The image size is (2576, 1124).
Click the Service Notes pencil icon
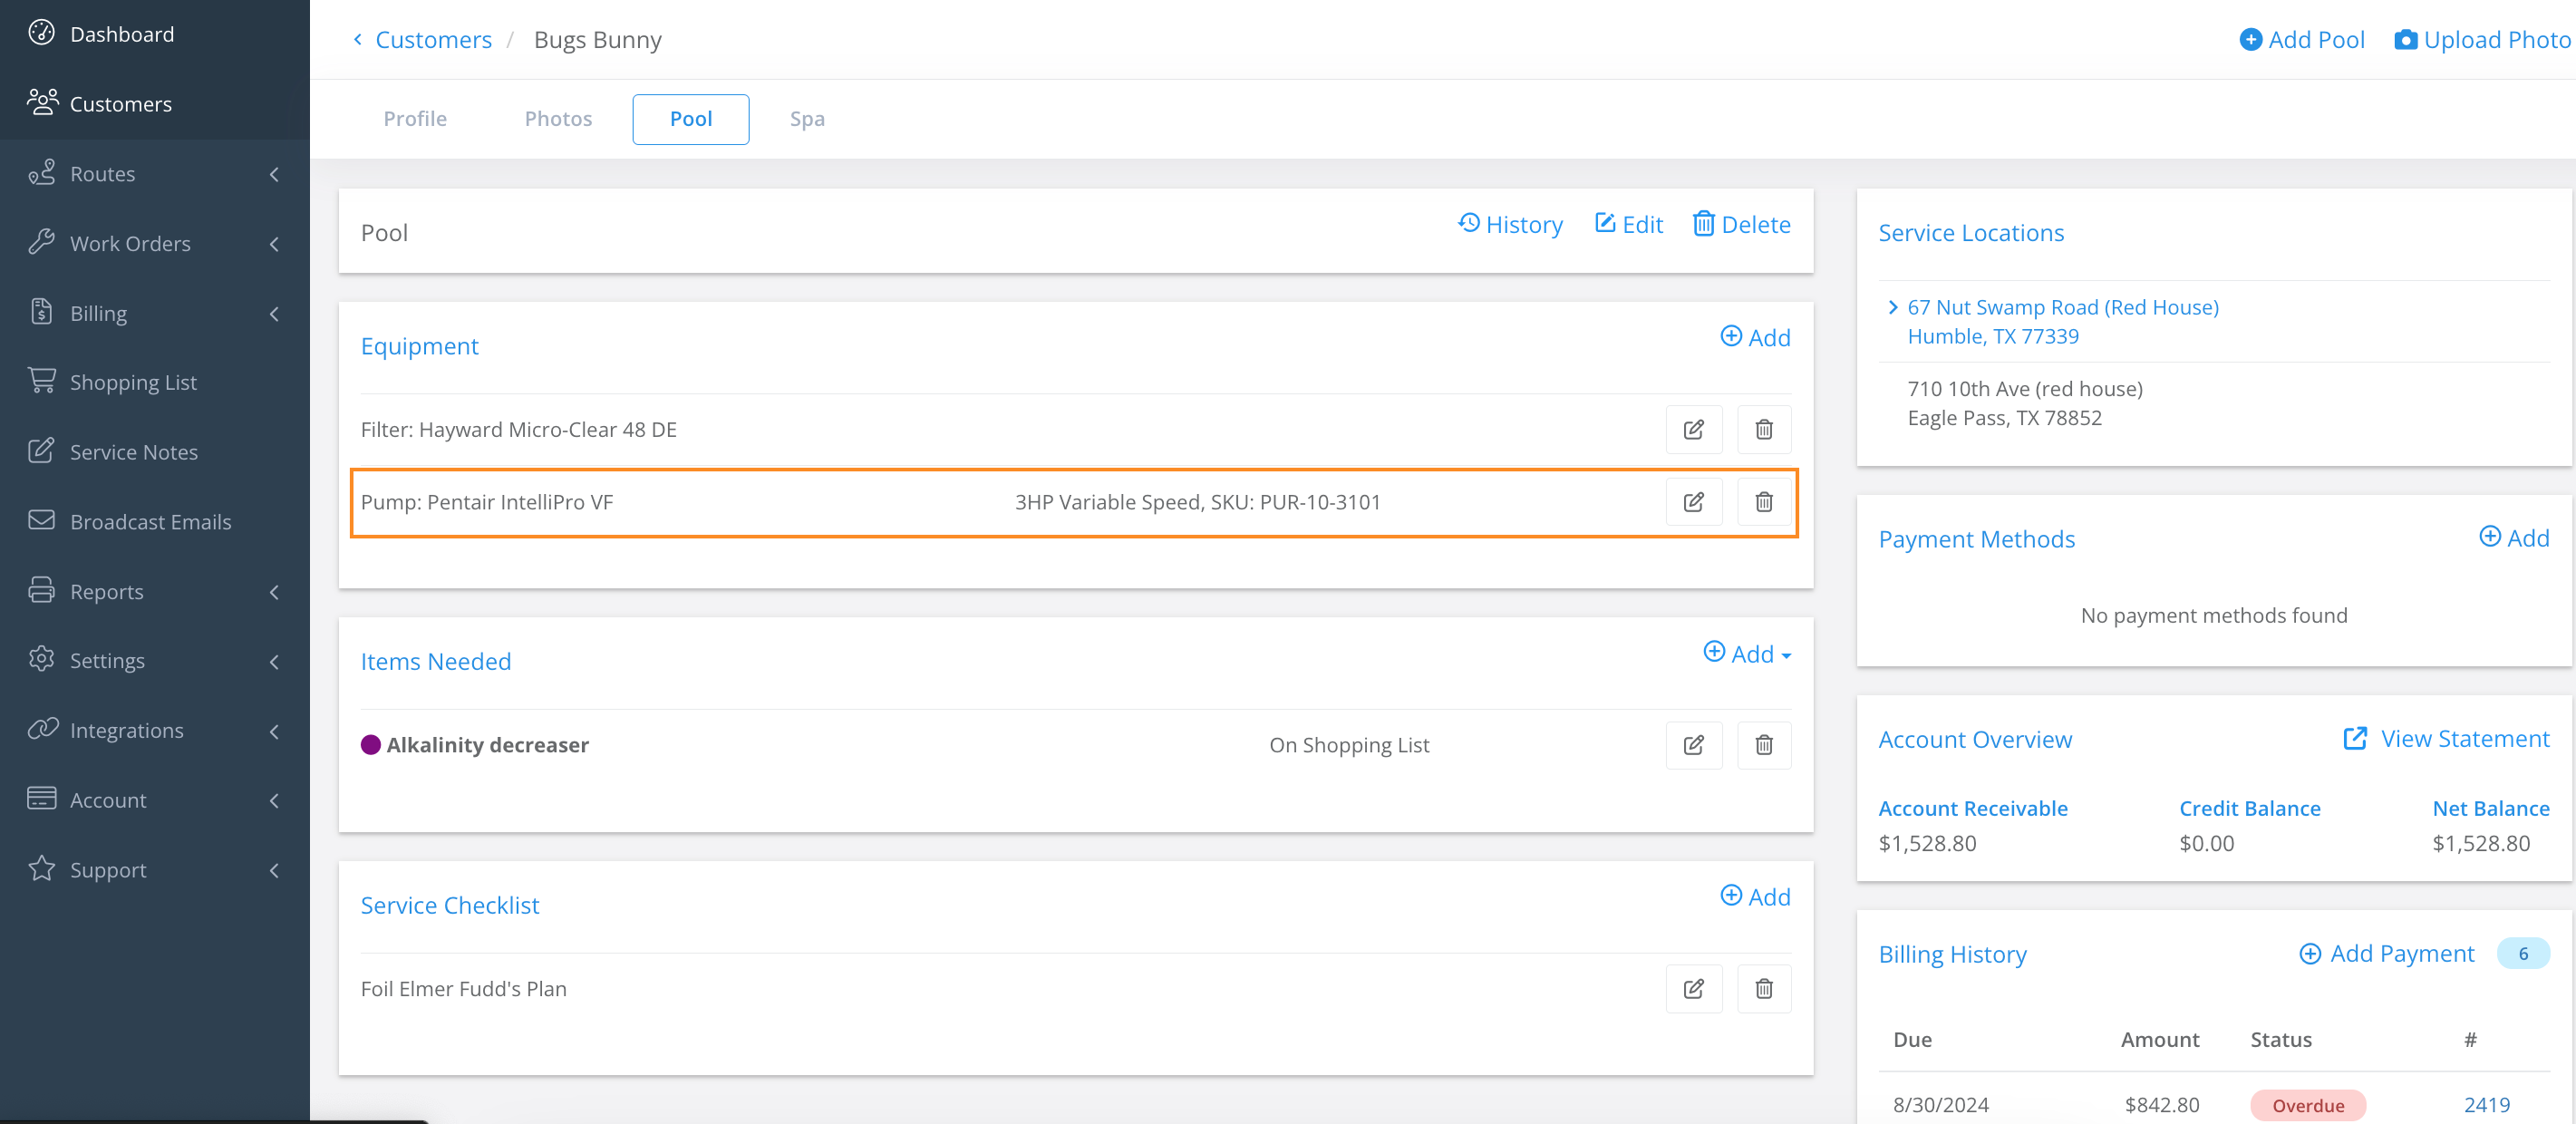tap(41, 451)
